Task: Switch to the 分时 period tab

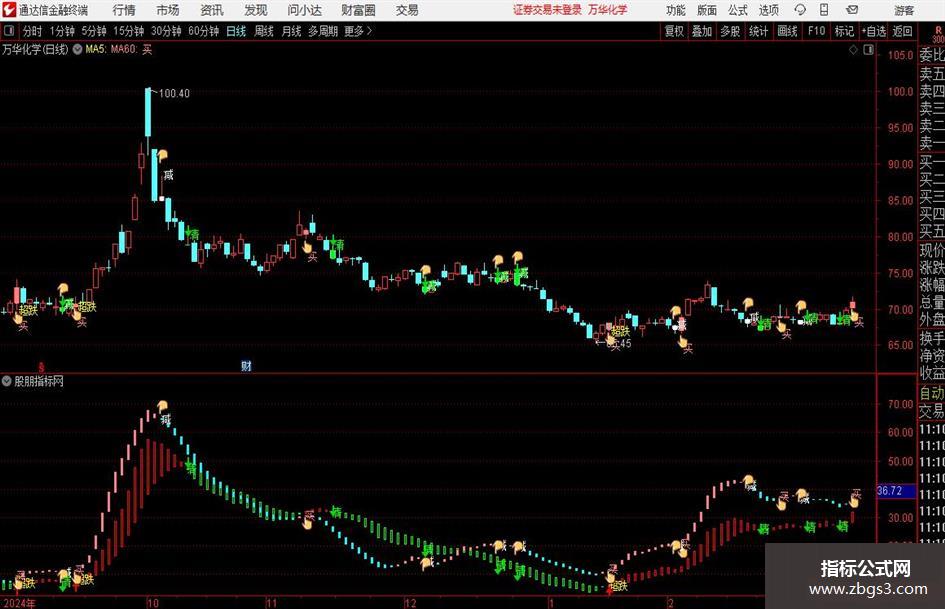Action: pos(33,31)
